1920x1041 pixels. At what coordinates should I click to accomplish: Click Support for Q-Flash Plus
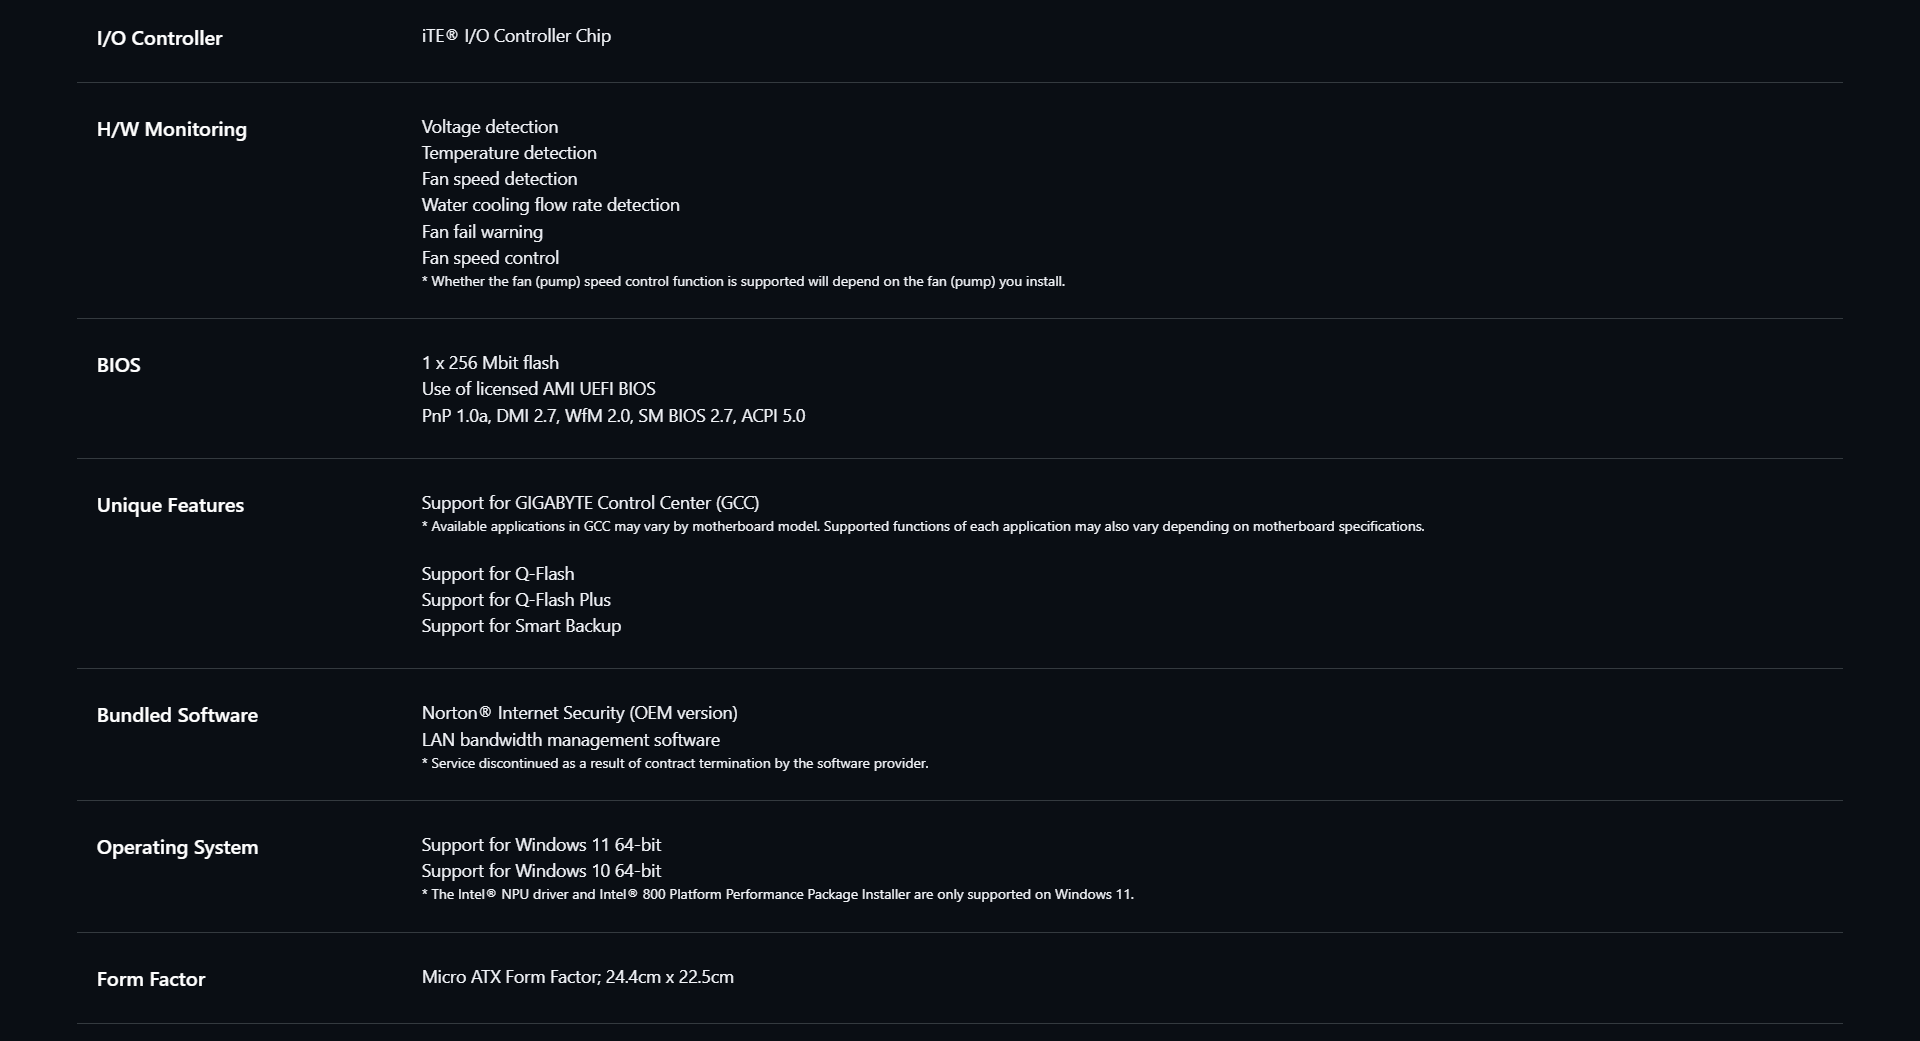point(516,600)
